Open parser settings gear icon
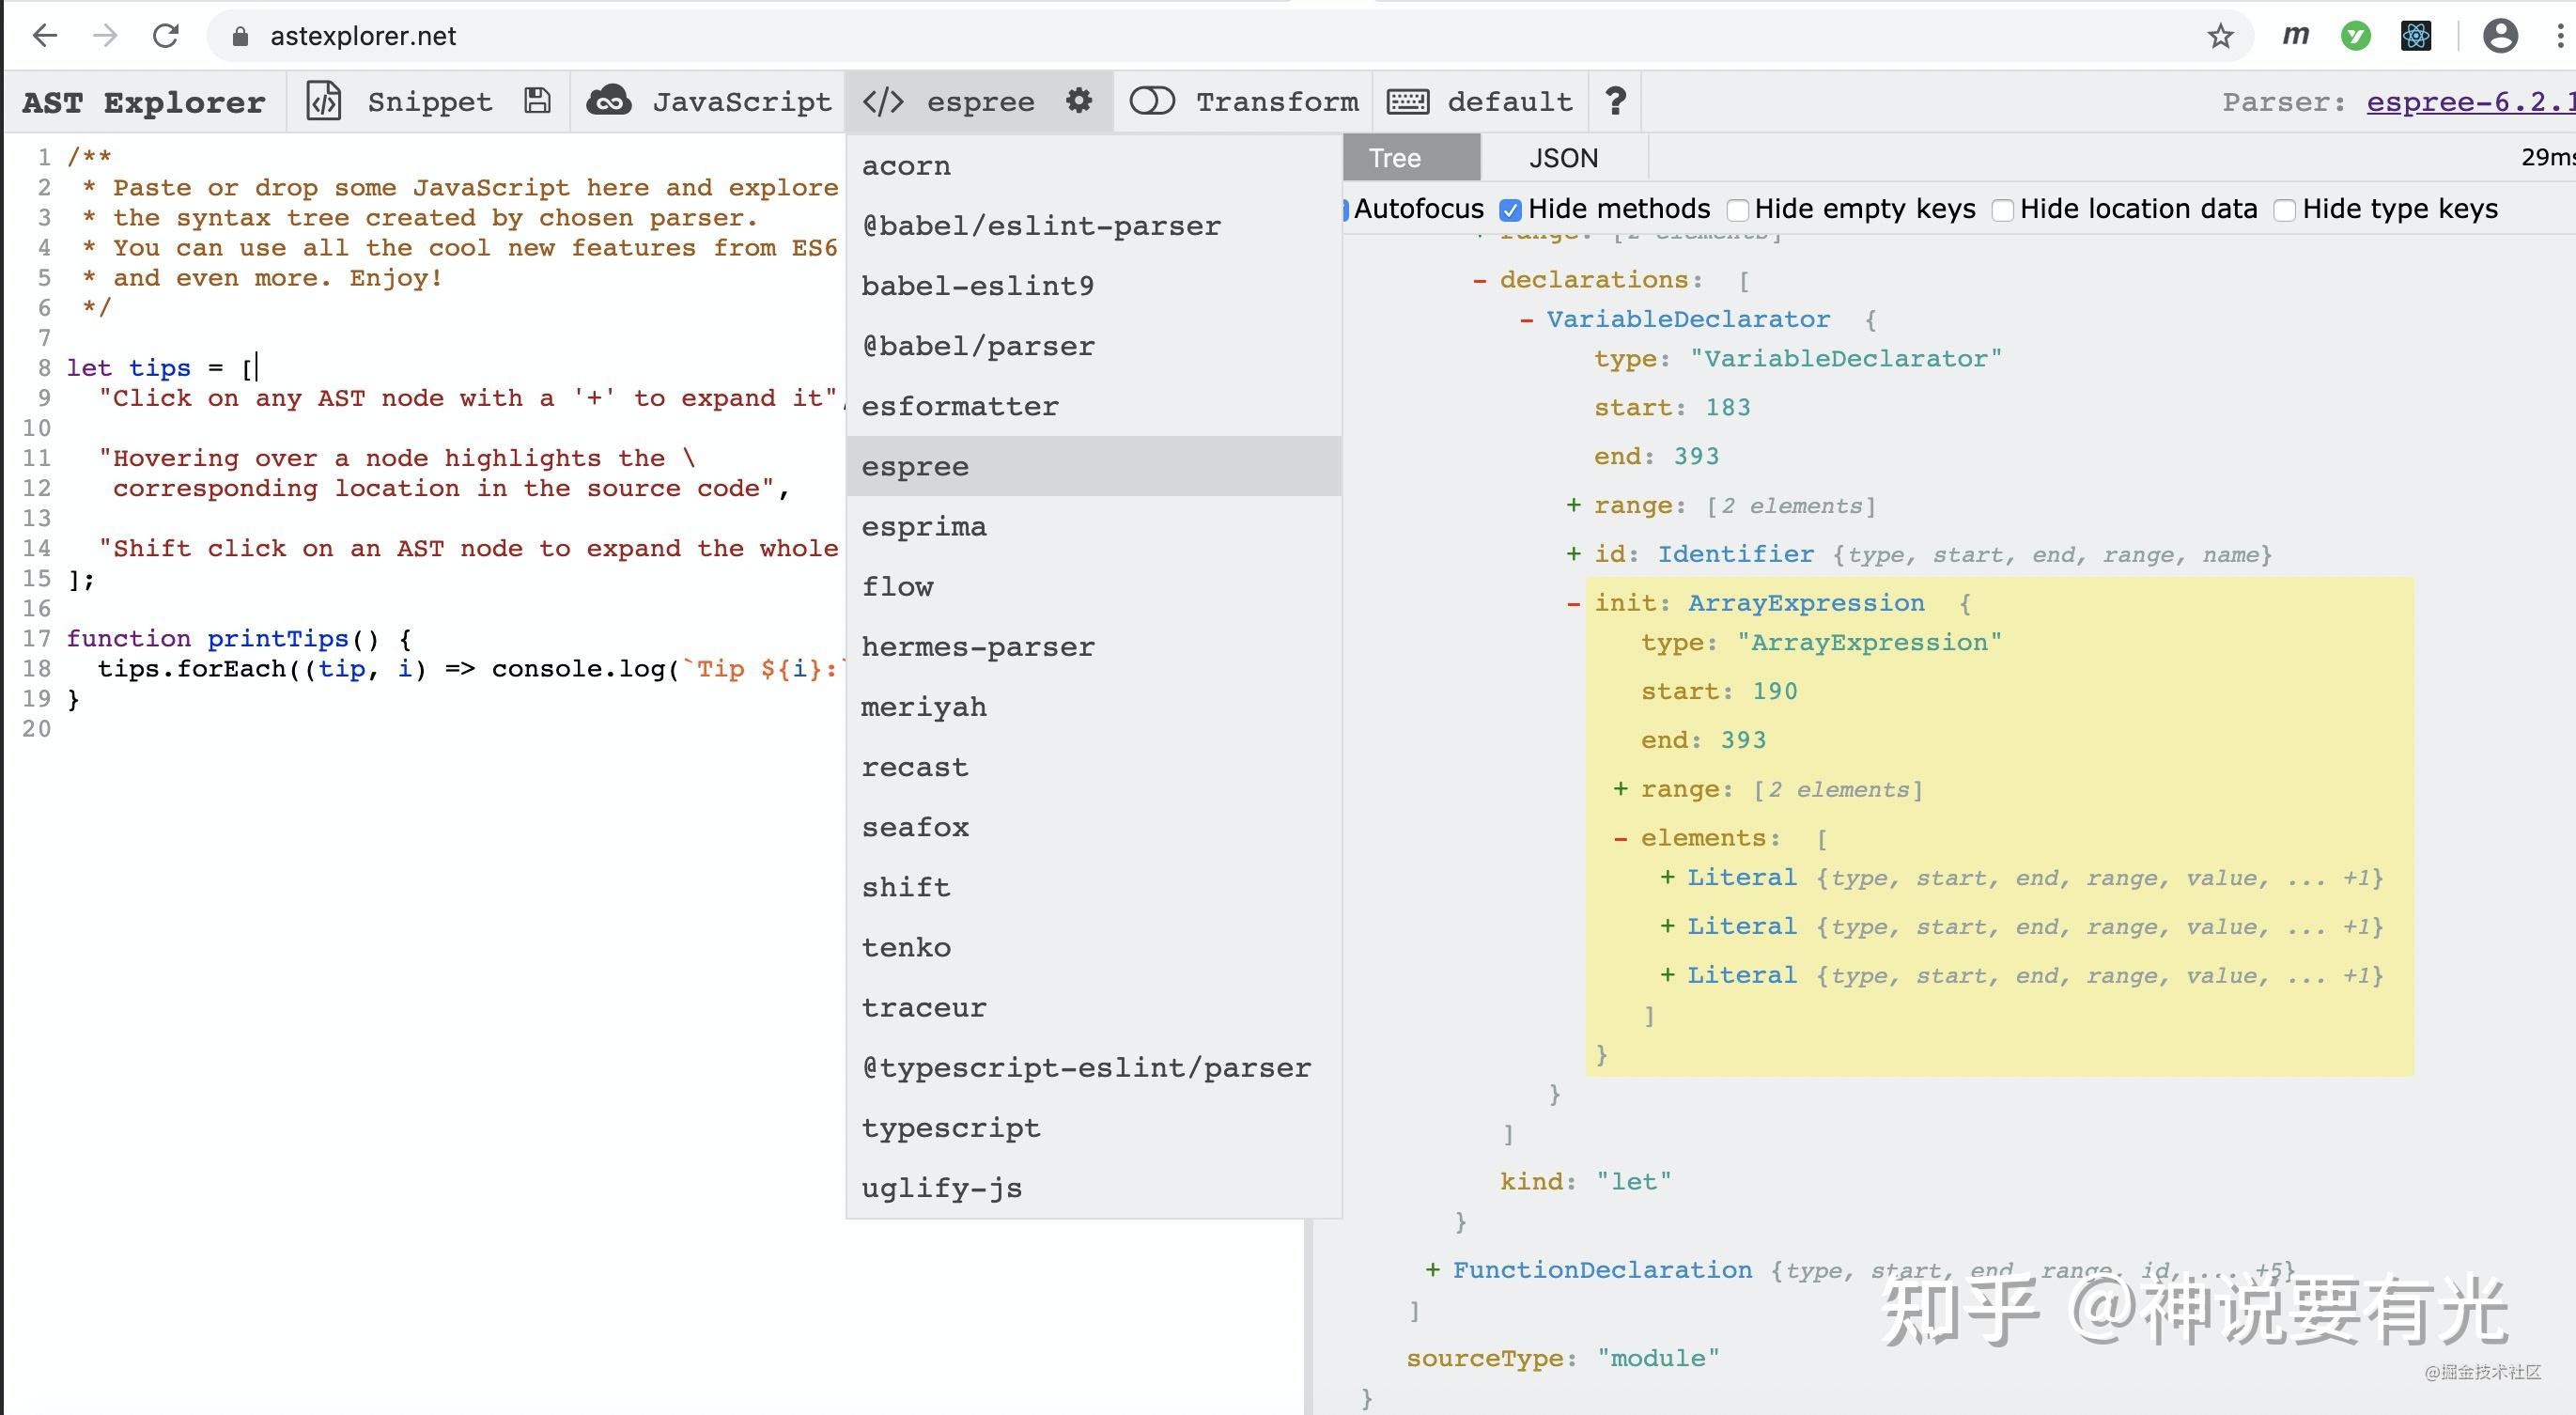 pos(1078,101)
